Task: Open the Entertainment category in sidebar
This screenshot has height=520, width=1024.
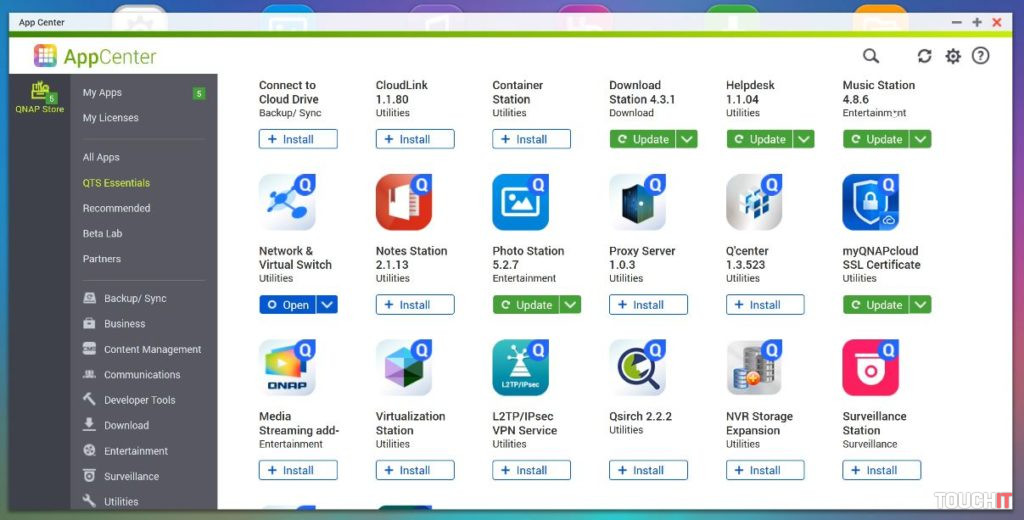Action: [x=136, y=451]
